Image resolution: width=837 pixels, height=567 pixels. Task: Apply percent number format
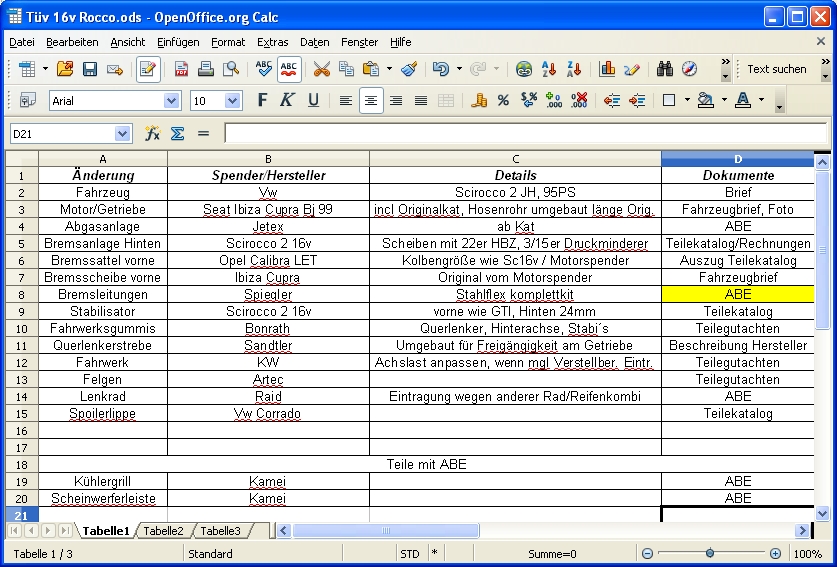tap(503, 100)
